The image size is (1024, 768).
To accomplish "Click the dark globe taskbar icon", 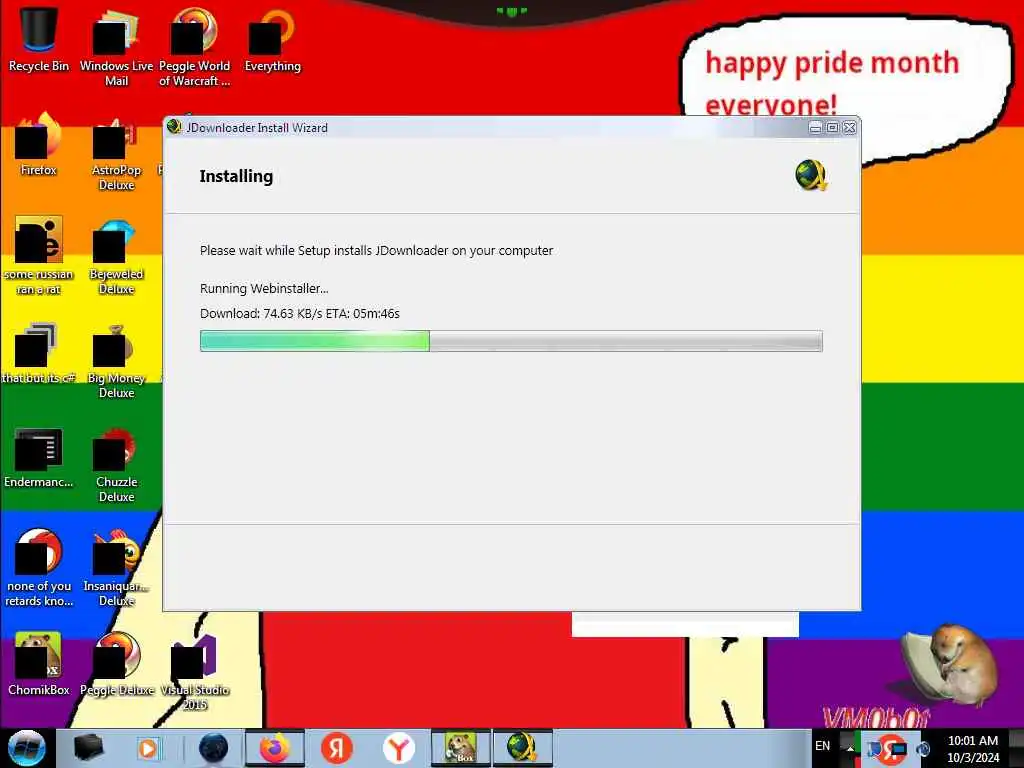I will pos(214,748).
